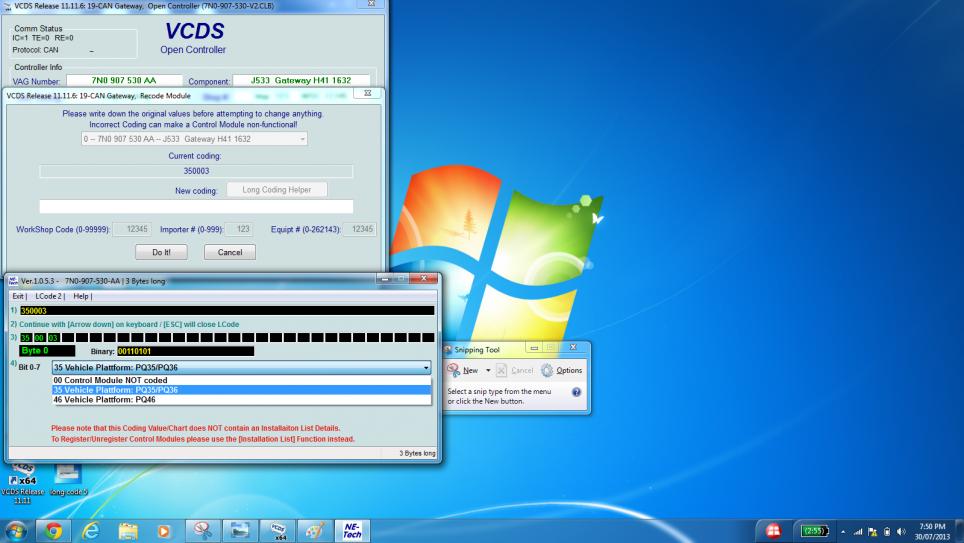Open the LCode 2 menu
This screenshot has width=964, height=543.
(x=50, y=296)
